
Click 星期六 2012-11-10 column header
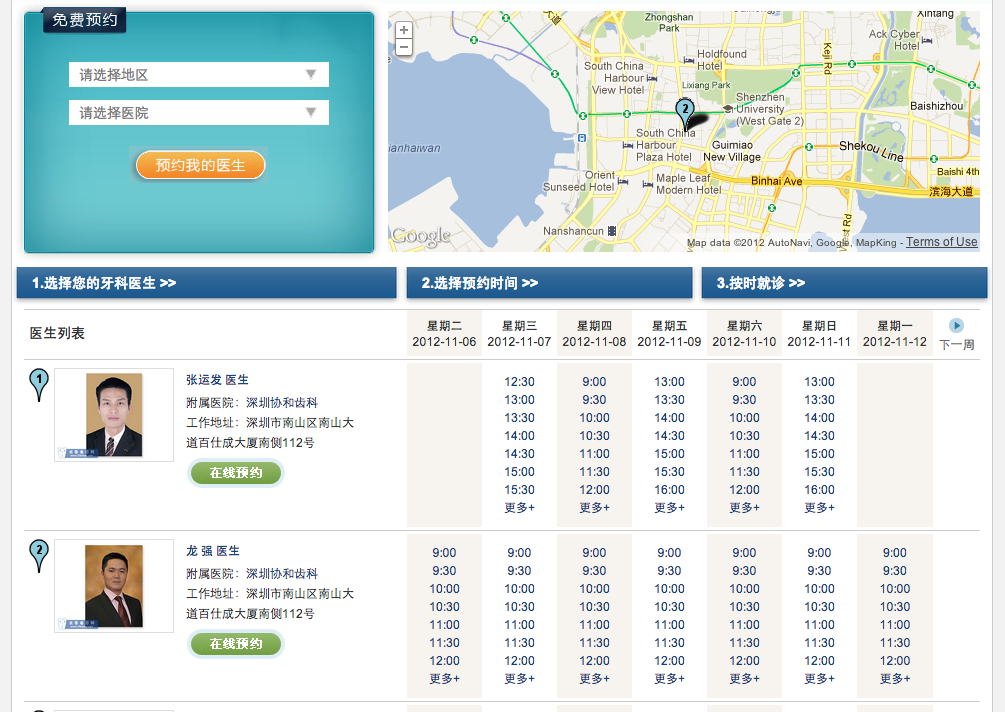point(744,334)
